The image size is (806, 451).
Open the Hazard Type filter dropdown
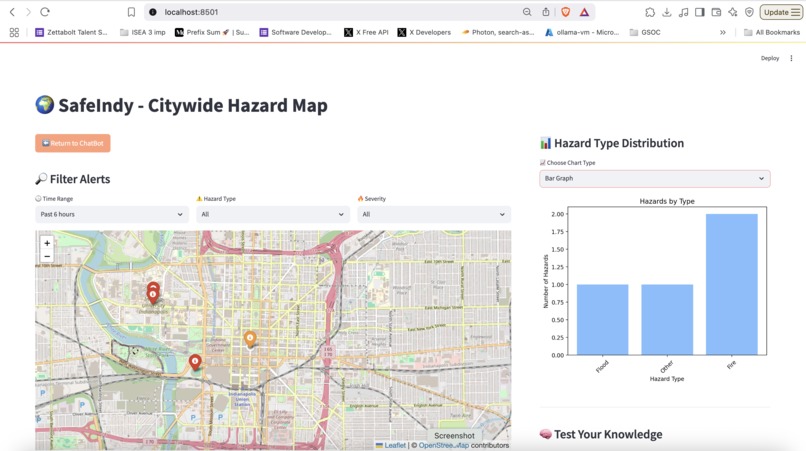pyautogui.click(x=273, y=214)
